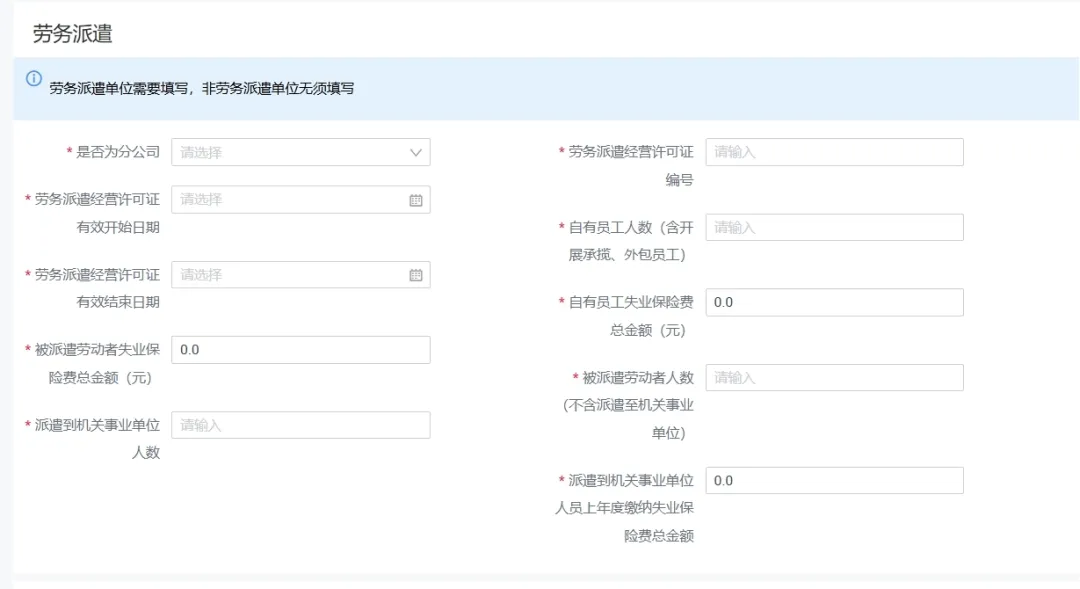Screen dimensions: 1080x589
Task: Click the 是否为分公司 field label
Action: point(117,152)
